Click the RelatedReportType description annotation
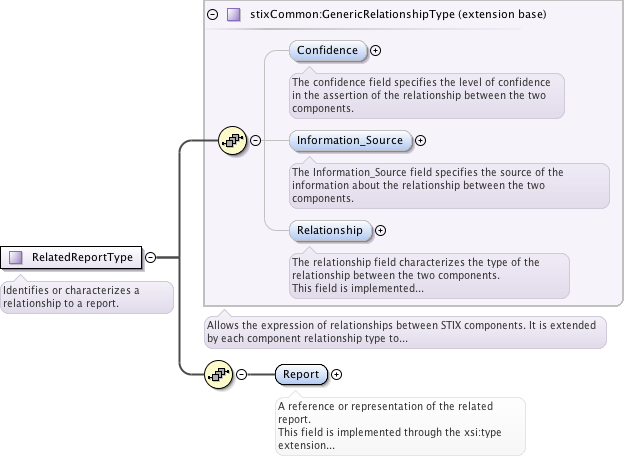The height and width of the screenshot is (459, 625). 86,297
